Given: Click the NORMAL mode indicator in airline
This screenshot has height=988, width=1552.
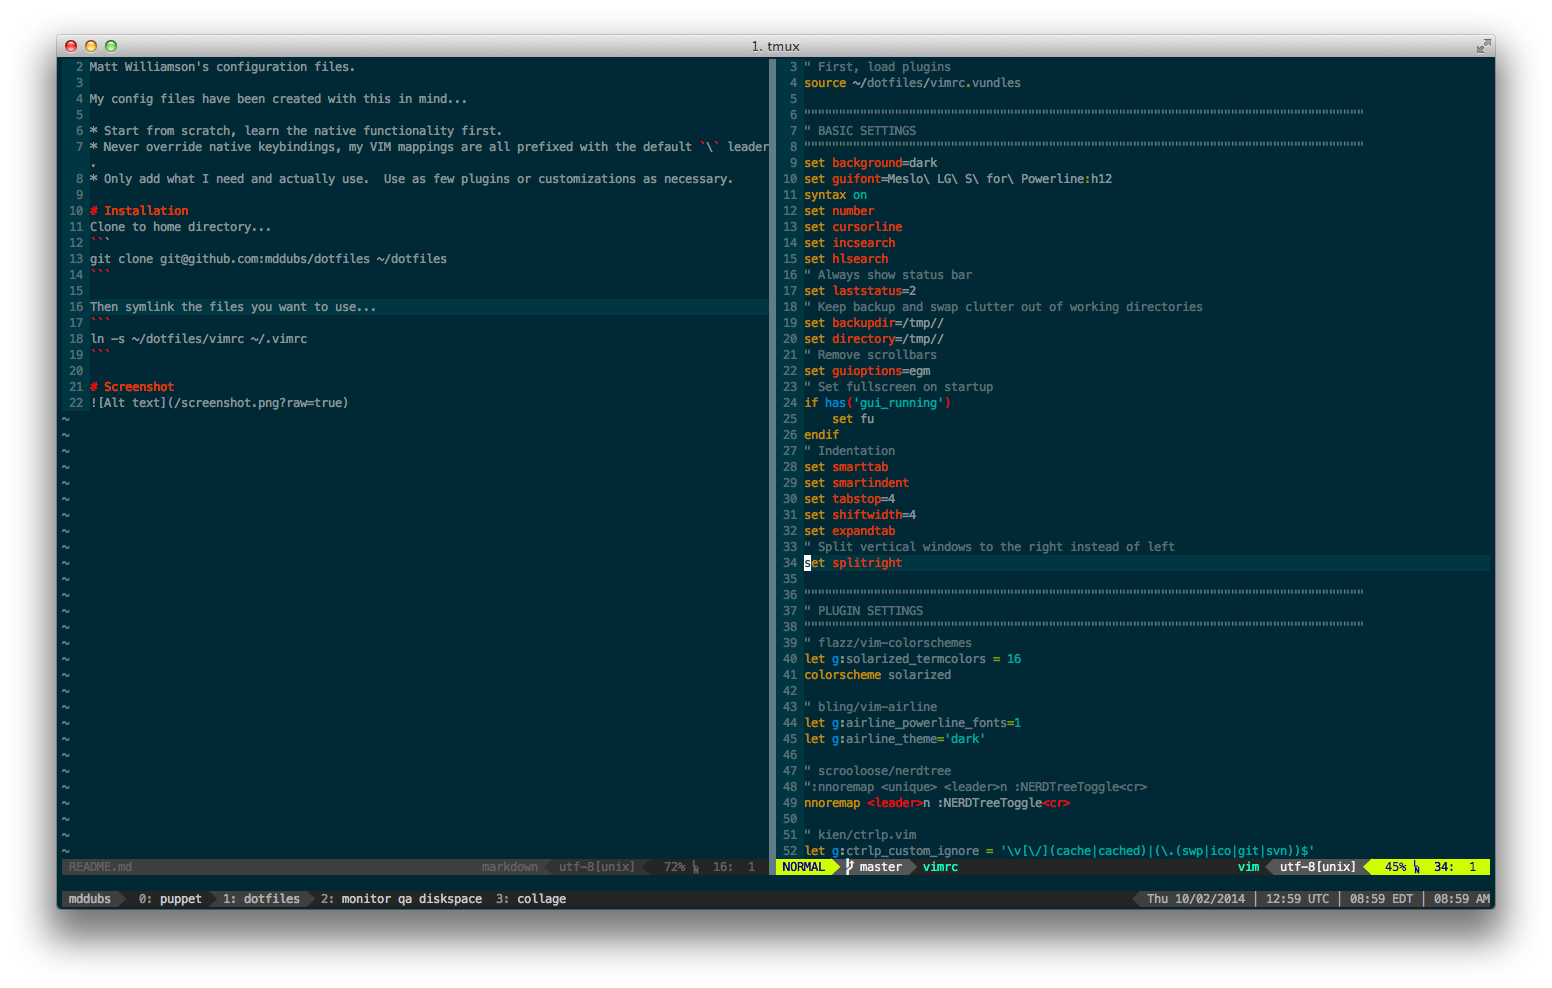Looking at the screenshot, I should (804, 867).
